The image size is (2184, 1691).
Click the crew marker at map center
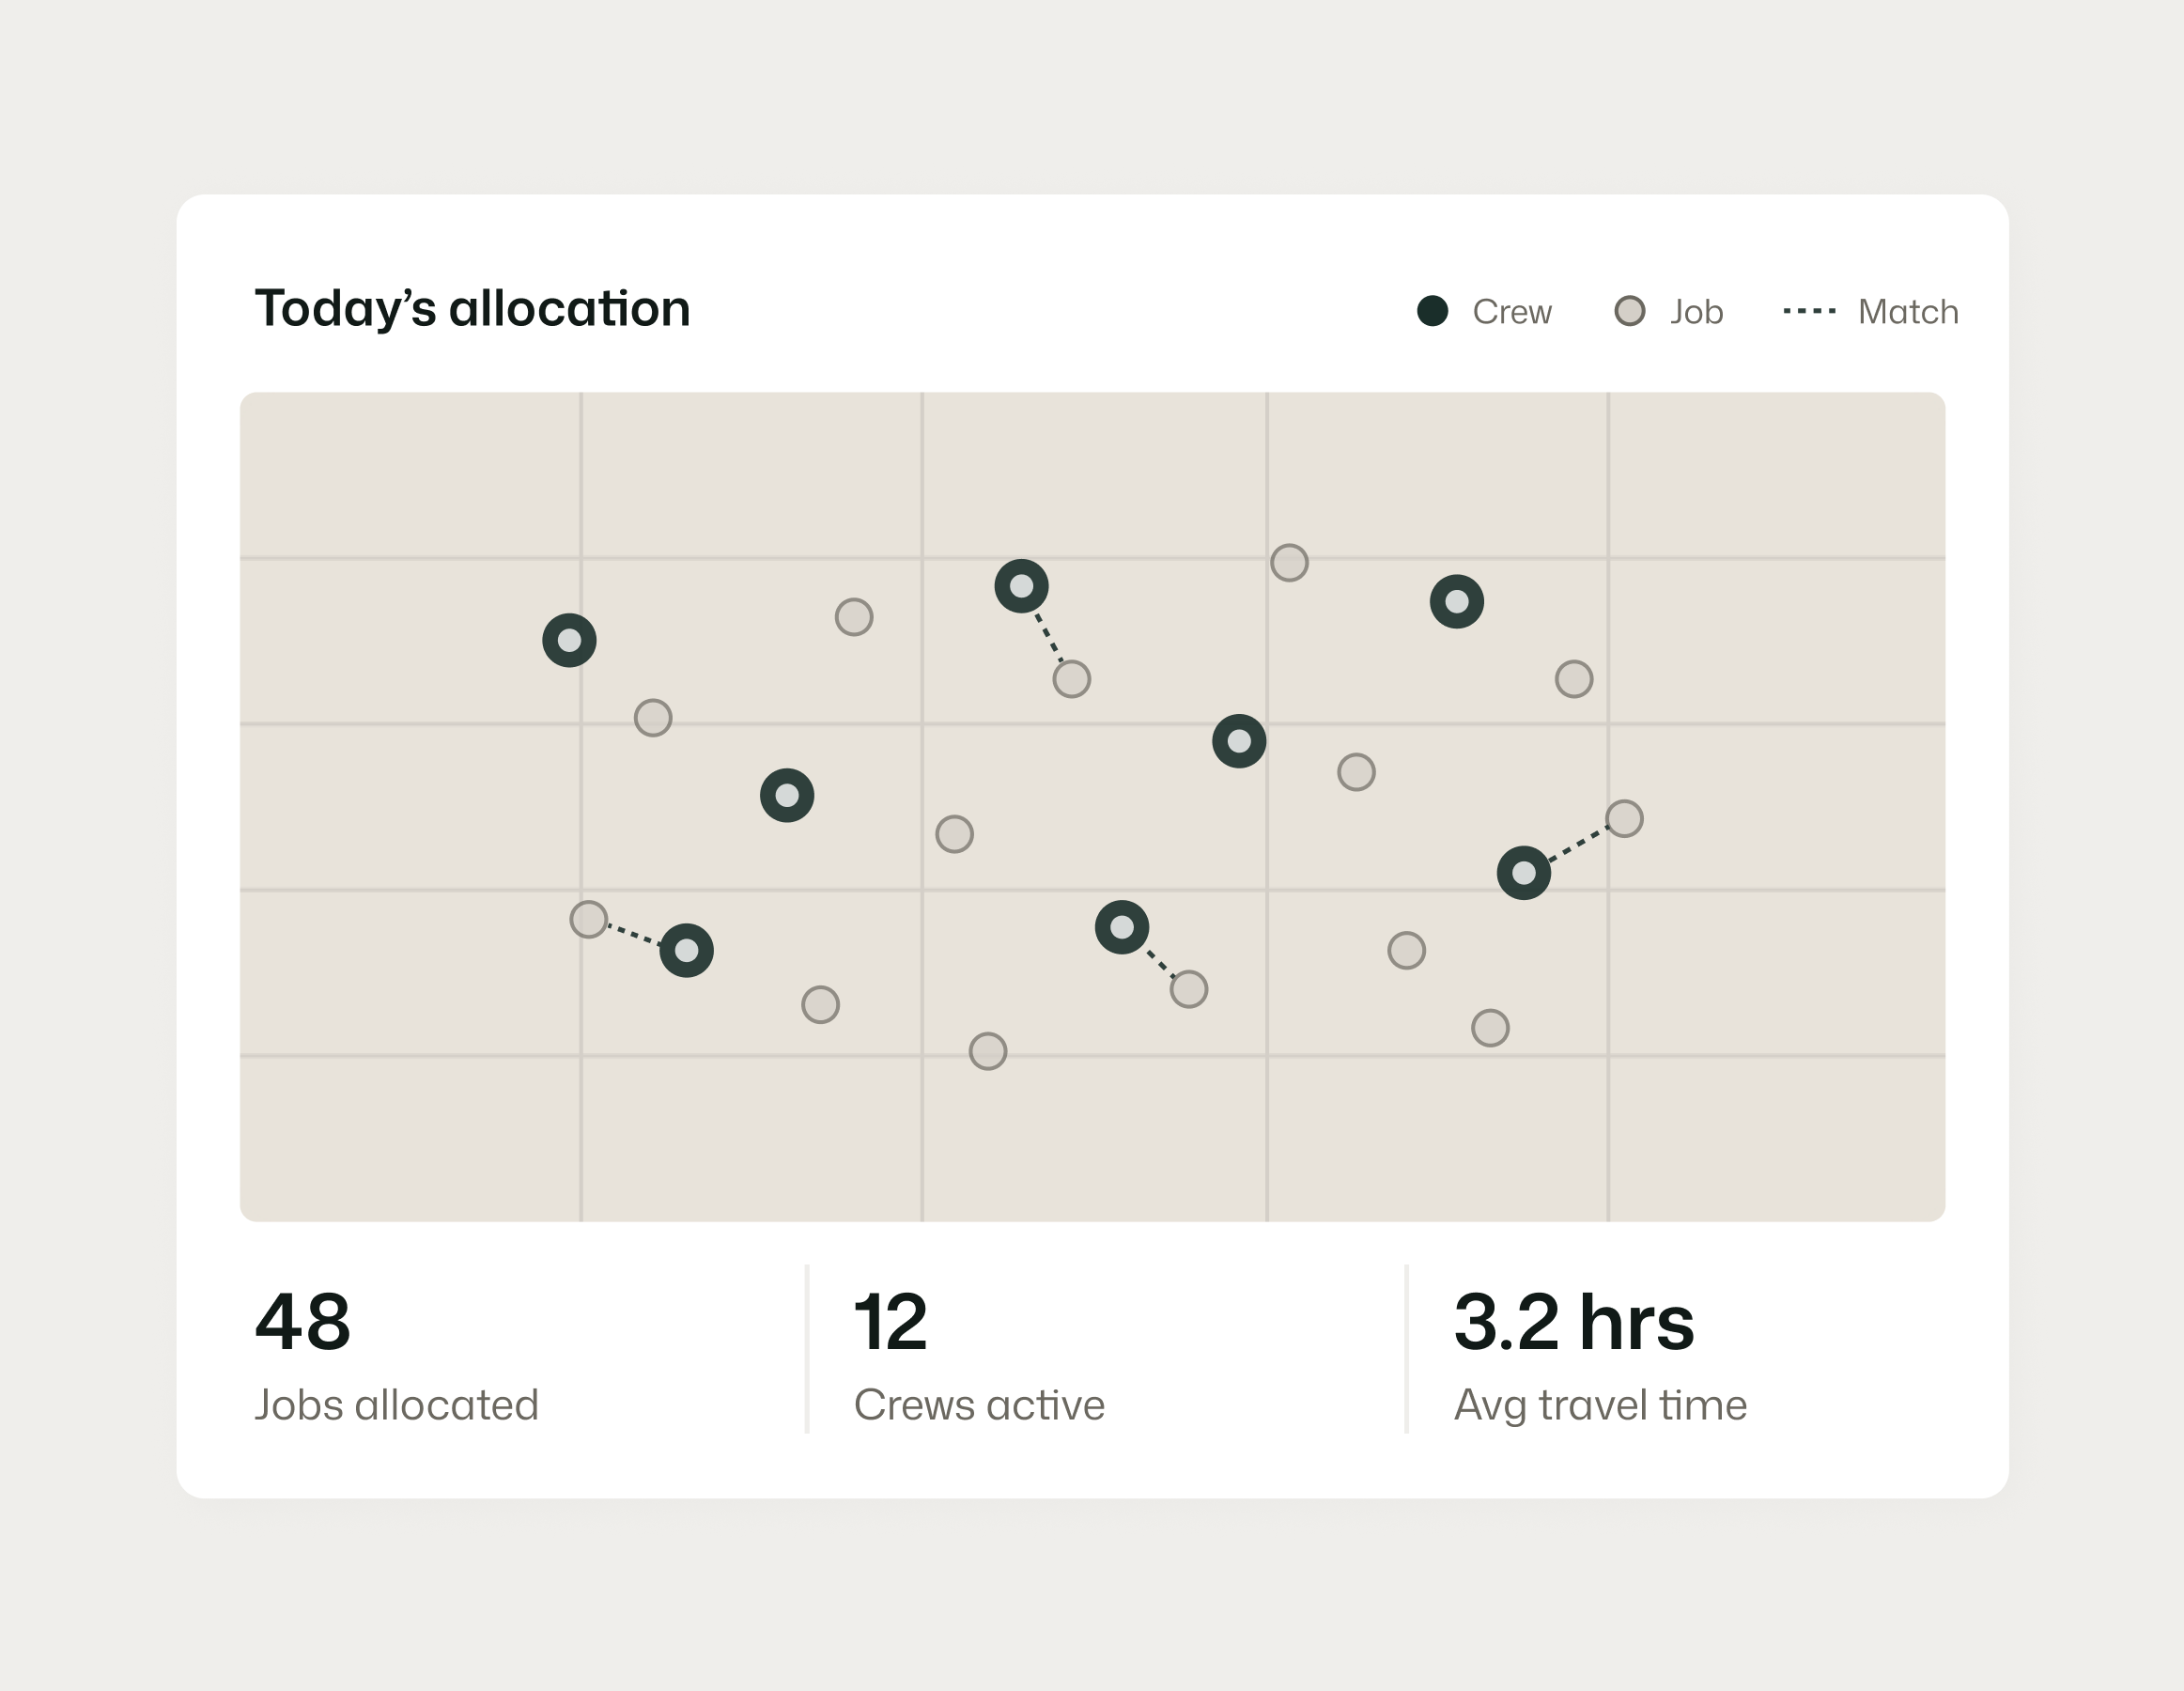[x=1238, y=741]
